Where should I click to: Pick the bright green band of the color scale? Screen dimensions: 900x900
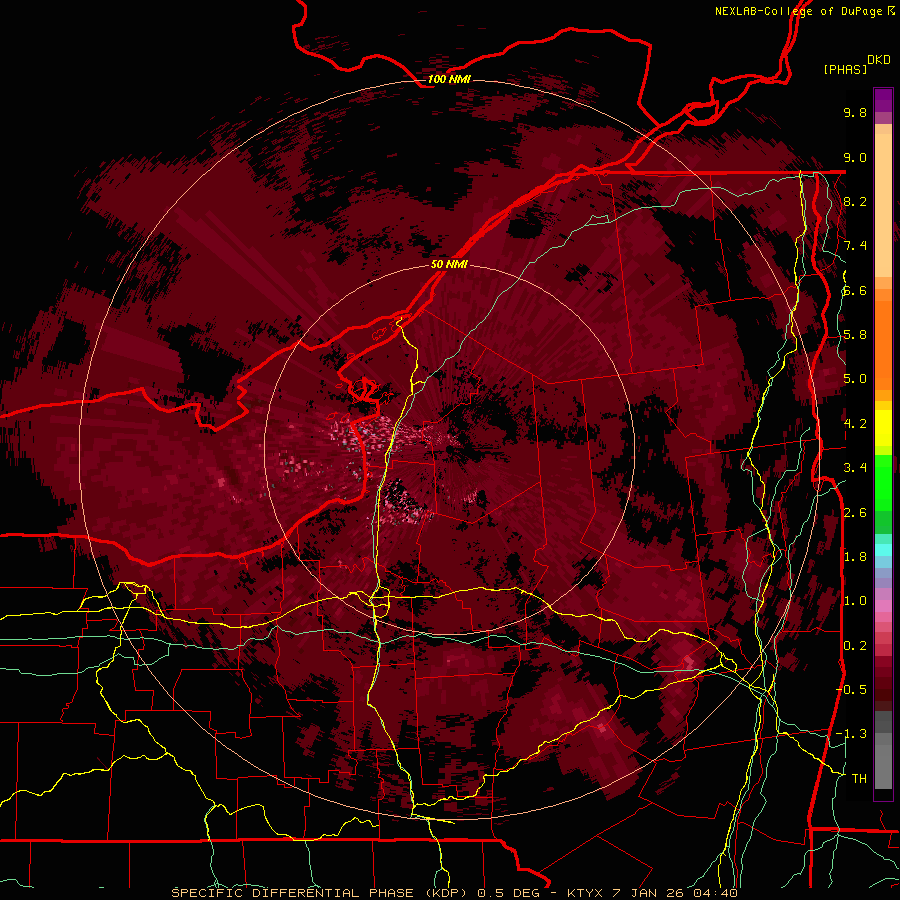883,482
